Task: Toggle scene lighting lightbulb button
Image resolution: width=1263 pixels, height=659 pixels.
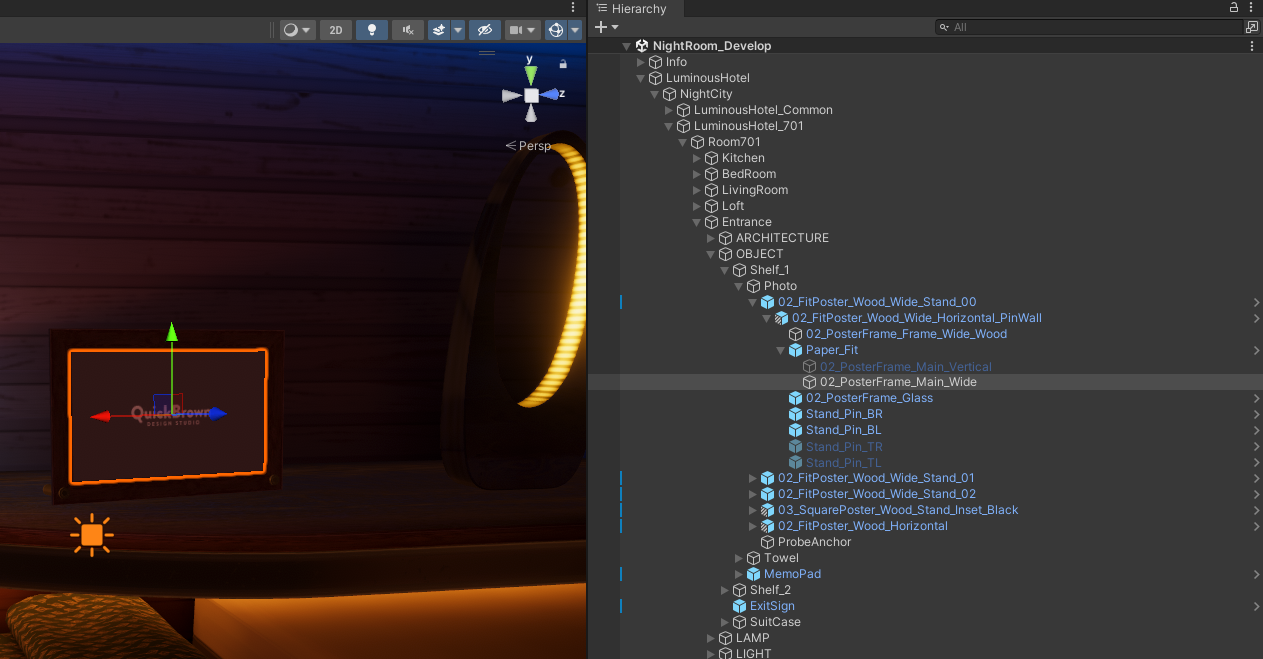Action: click(x=372, y=30)
